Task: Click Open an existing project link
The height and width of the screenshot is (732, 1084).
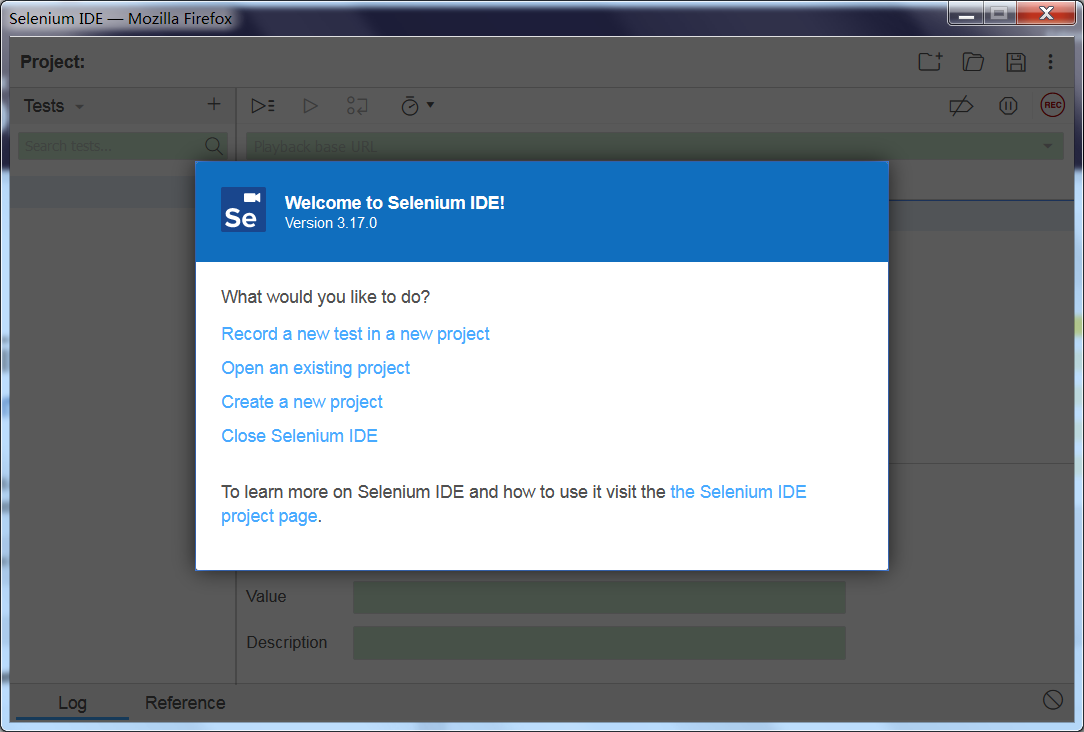Action: tap(315, 368)
